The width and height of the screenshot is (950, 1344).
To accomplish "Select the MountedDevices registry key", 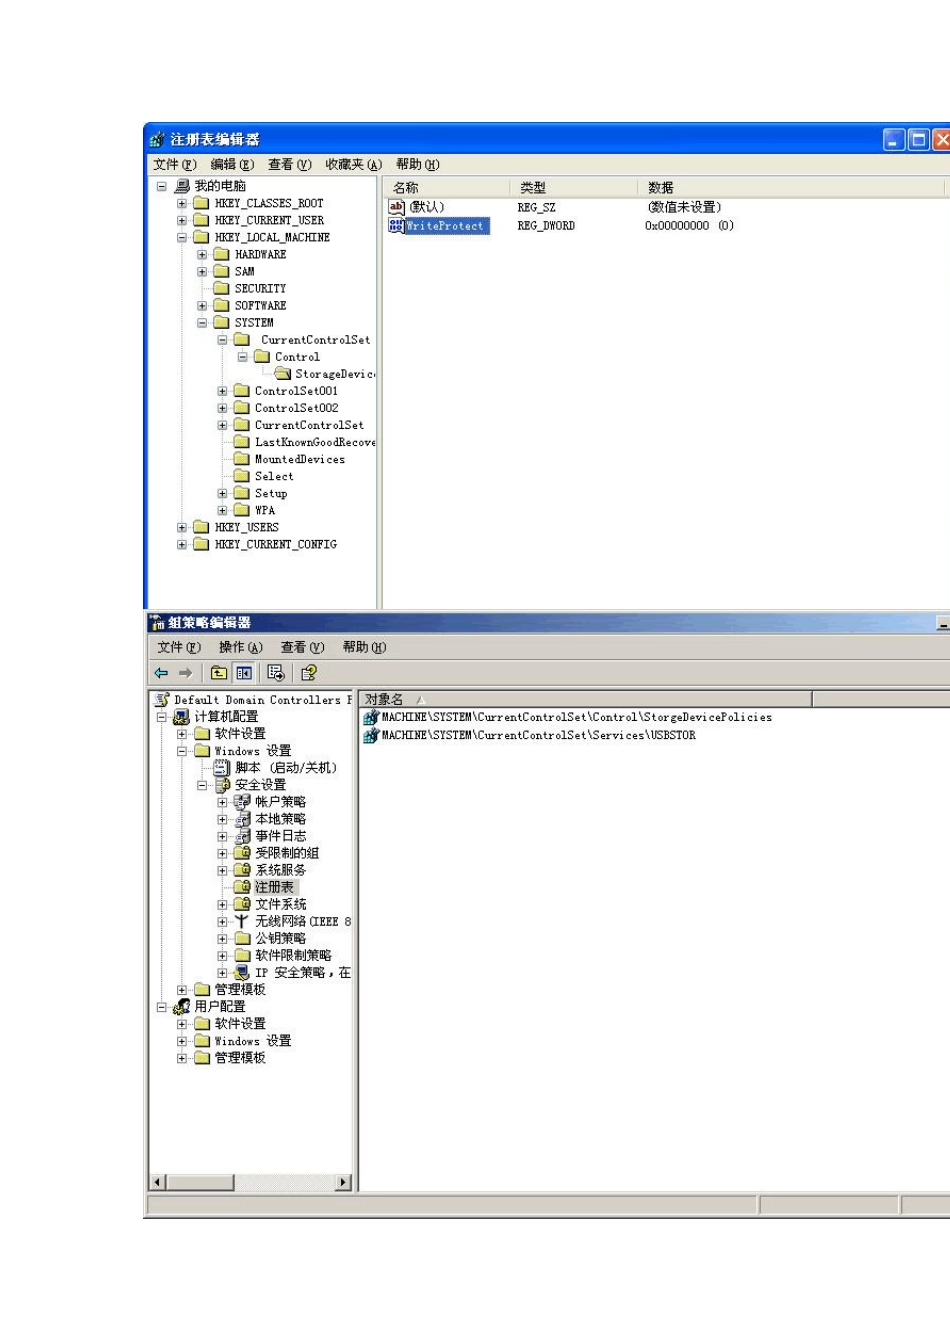I will pyautogui.click(x=299, y=459).
